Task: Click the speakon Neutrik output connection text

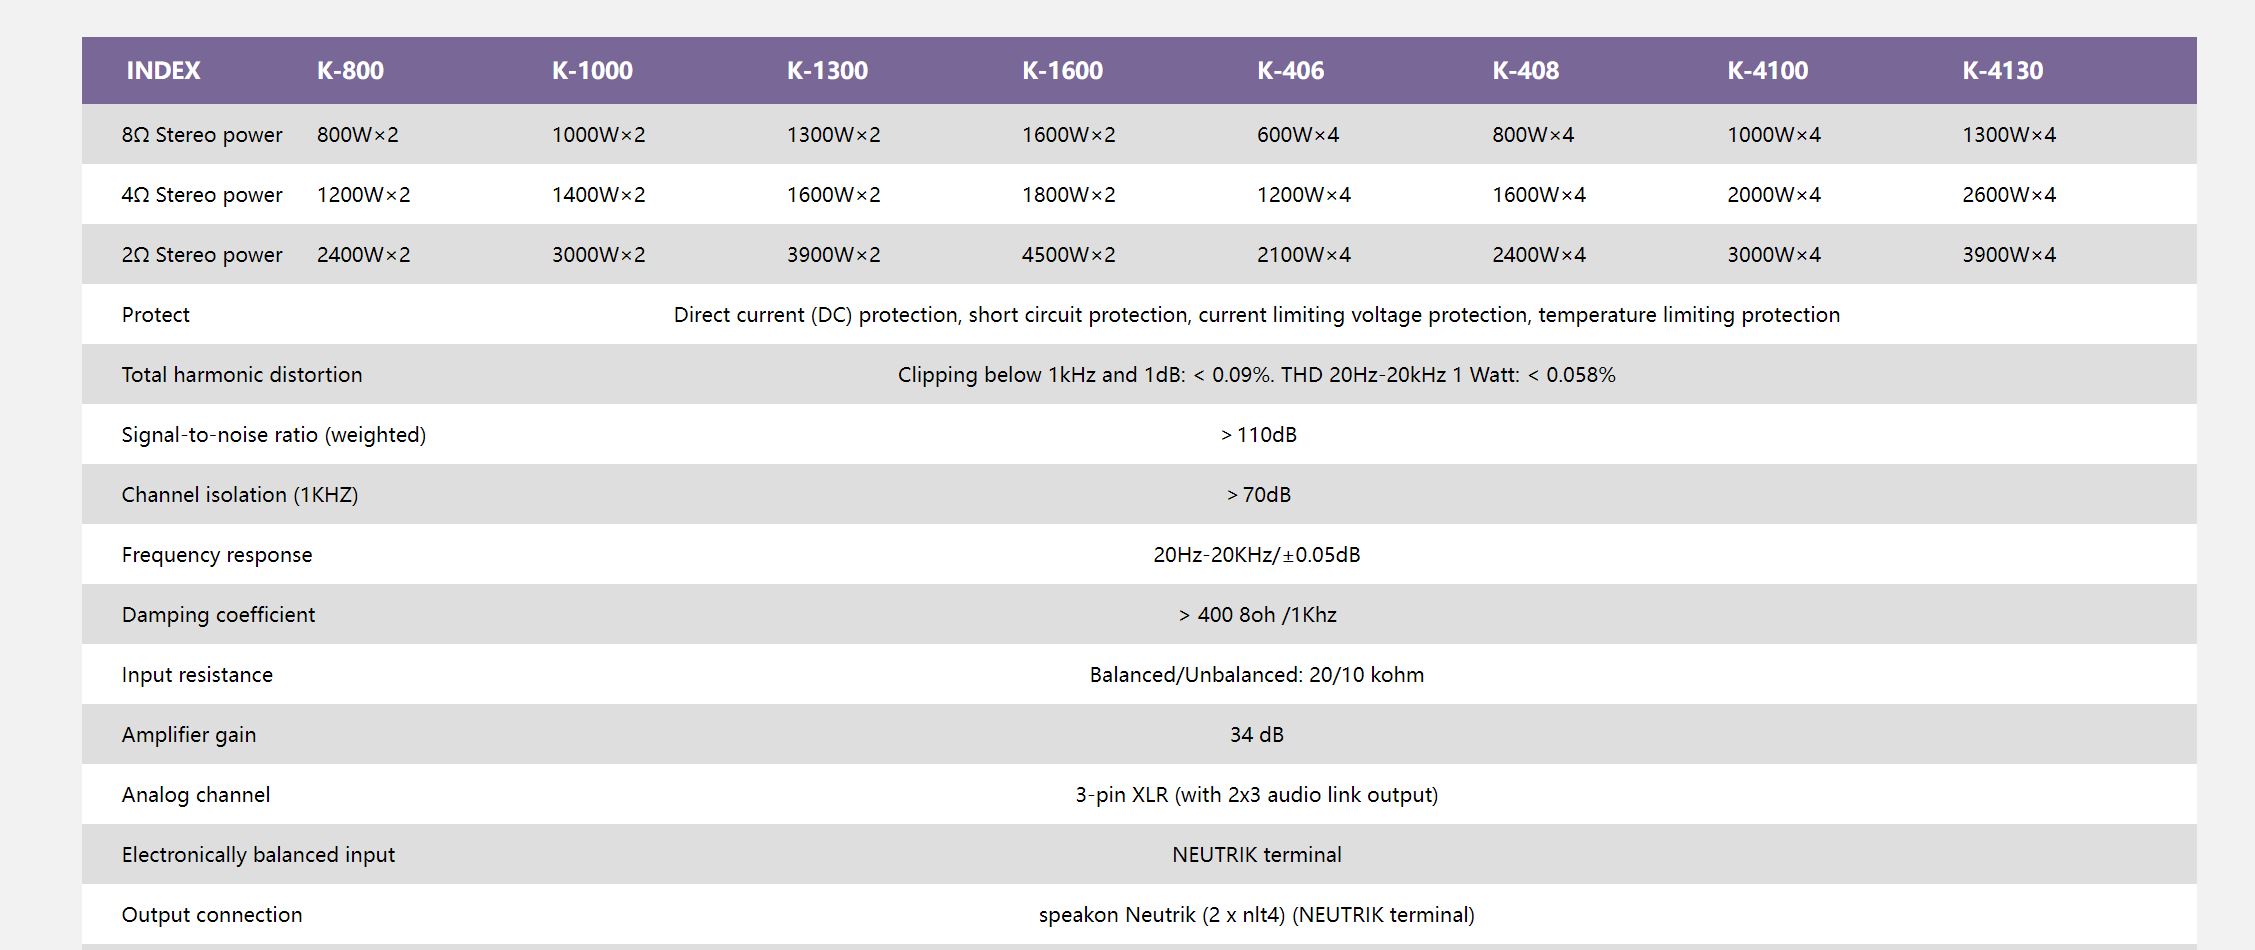Action: pos(1256,915)
